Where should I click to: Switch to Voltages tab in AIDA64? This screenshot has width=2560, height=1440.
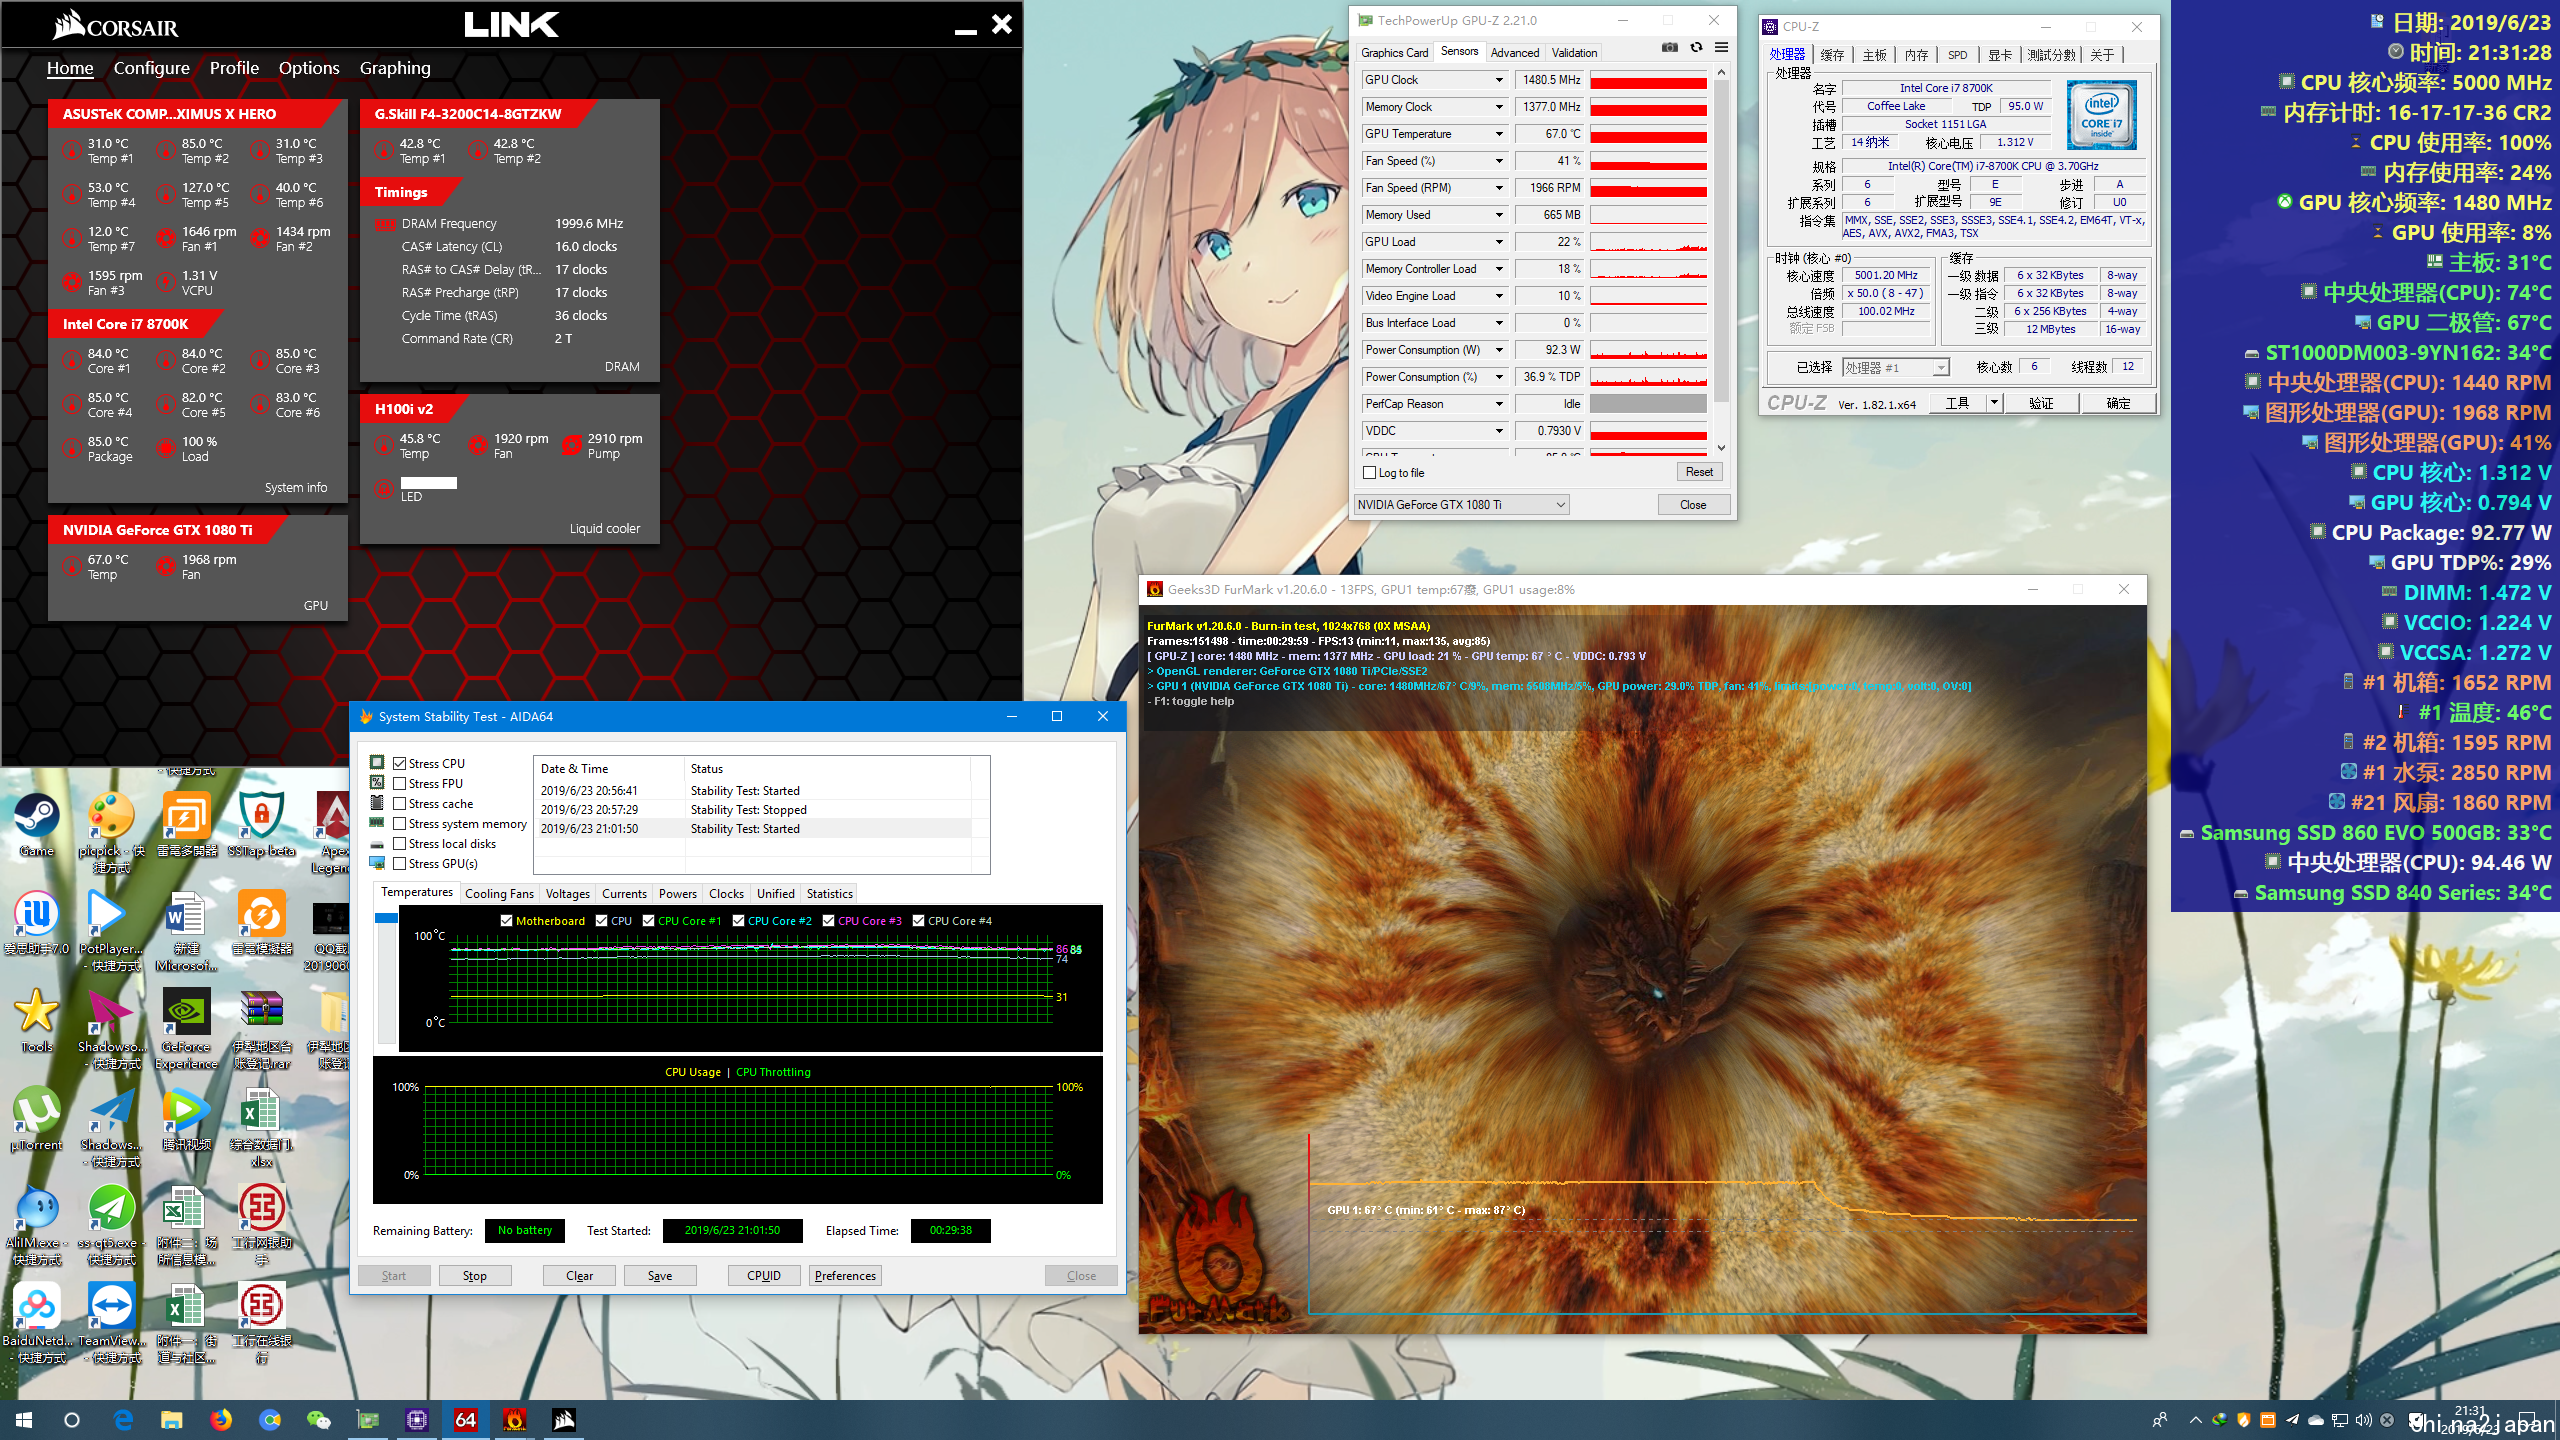[x=567, y=893]
